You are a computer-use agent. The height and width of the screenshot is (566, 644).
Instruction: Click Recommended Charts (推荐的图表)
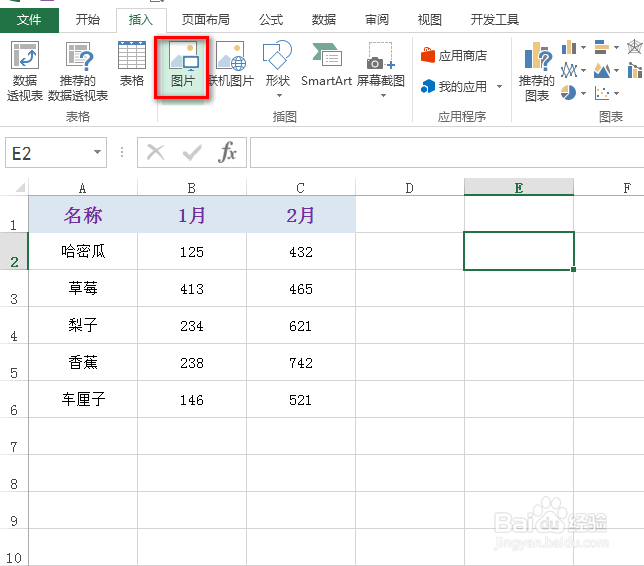point(536,71)
